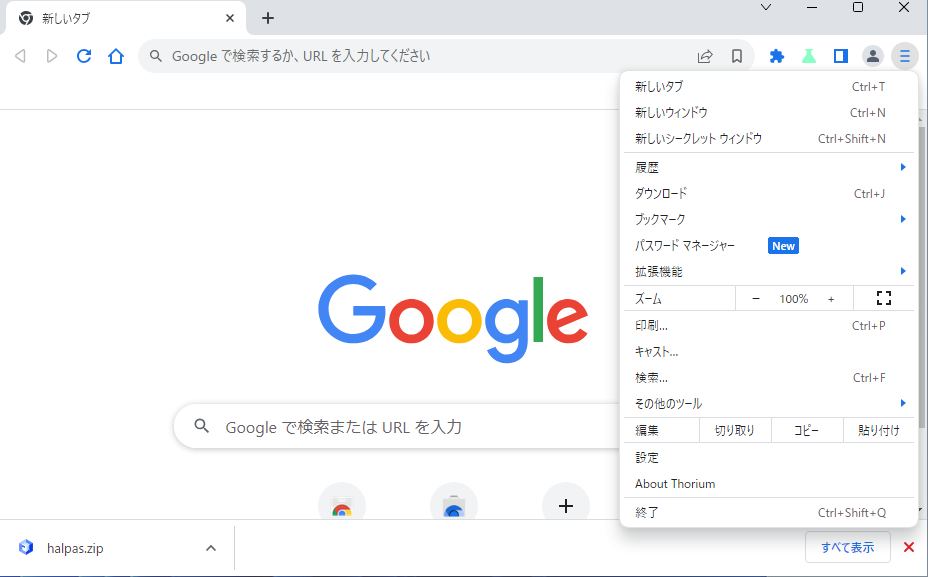The width and height of the screenshot is (928, 577).
Task: Bookmark this tab using the bookmark icon
Action: 737,56
